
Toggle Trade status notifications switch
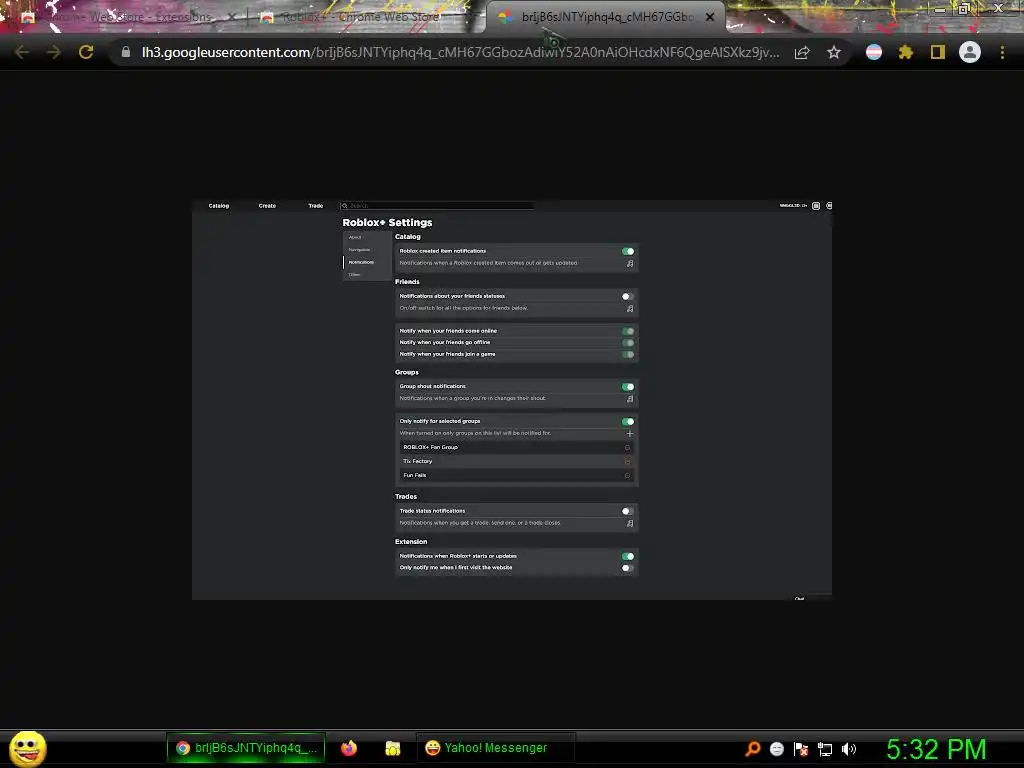coord(628,511)
